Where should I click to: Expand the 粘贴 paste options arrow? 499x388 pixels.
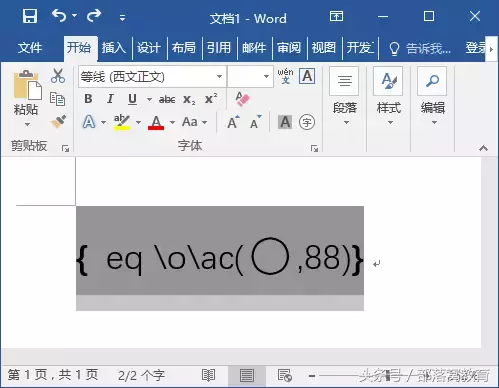click(27, 124)
